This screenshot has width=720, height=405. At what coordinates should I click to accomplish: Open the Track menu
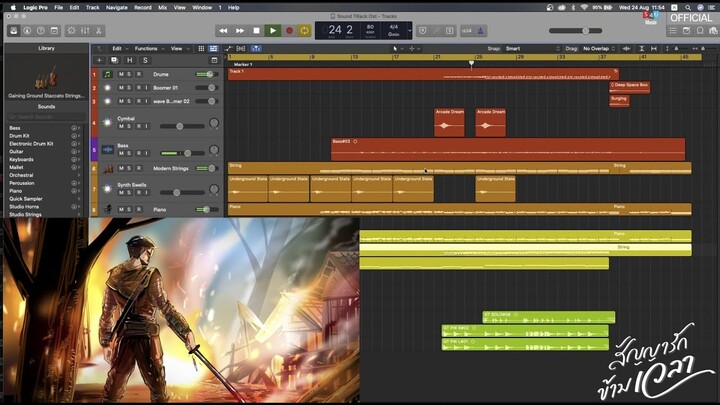pos(92,7)
